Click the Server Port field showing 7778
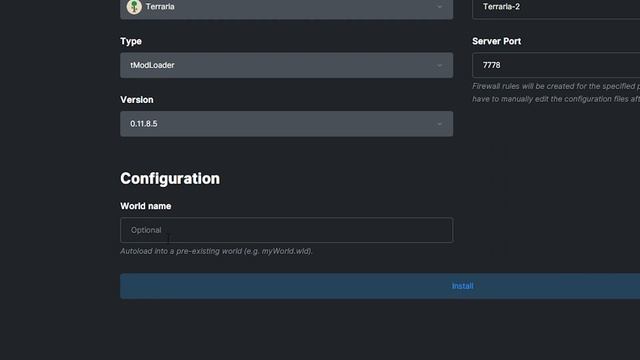 click(x=556, y=65)
